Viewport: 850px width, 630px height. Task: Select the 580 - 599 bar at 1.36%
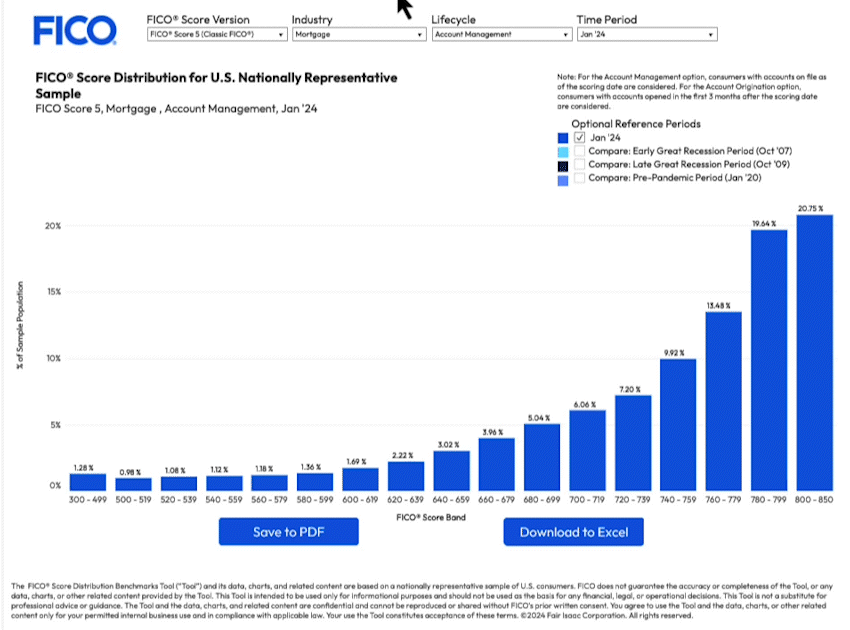click(x=315, y=482)
